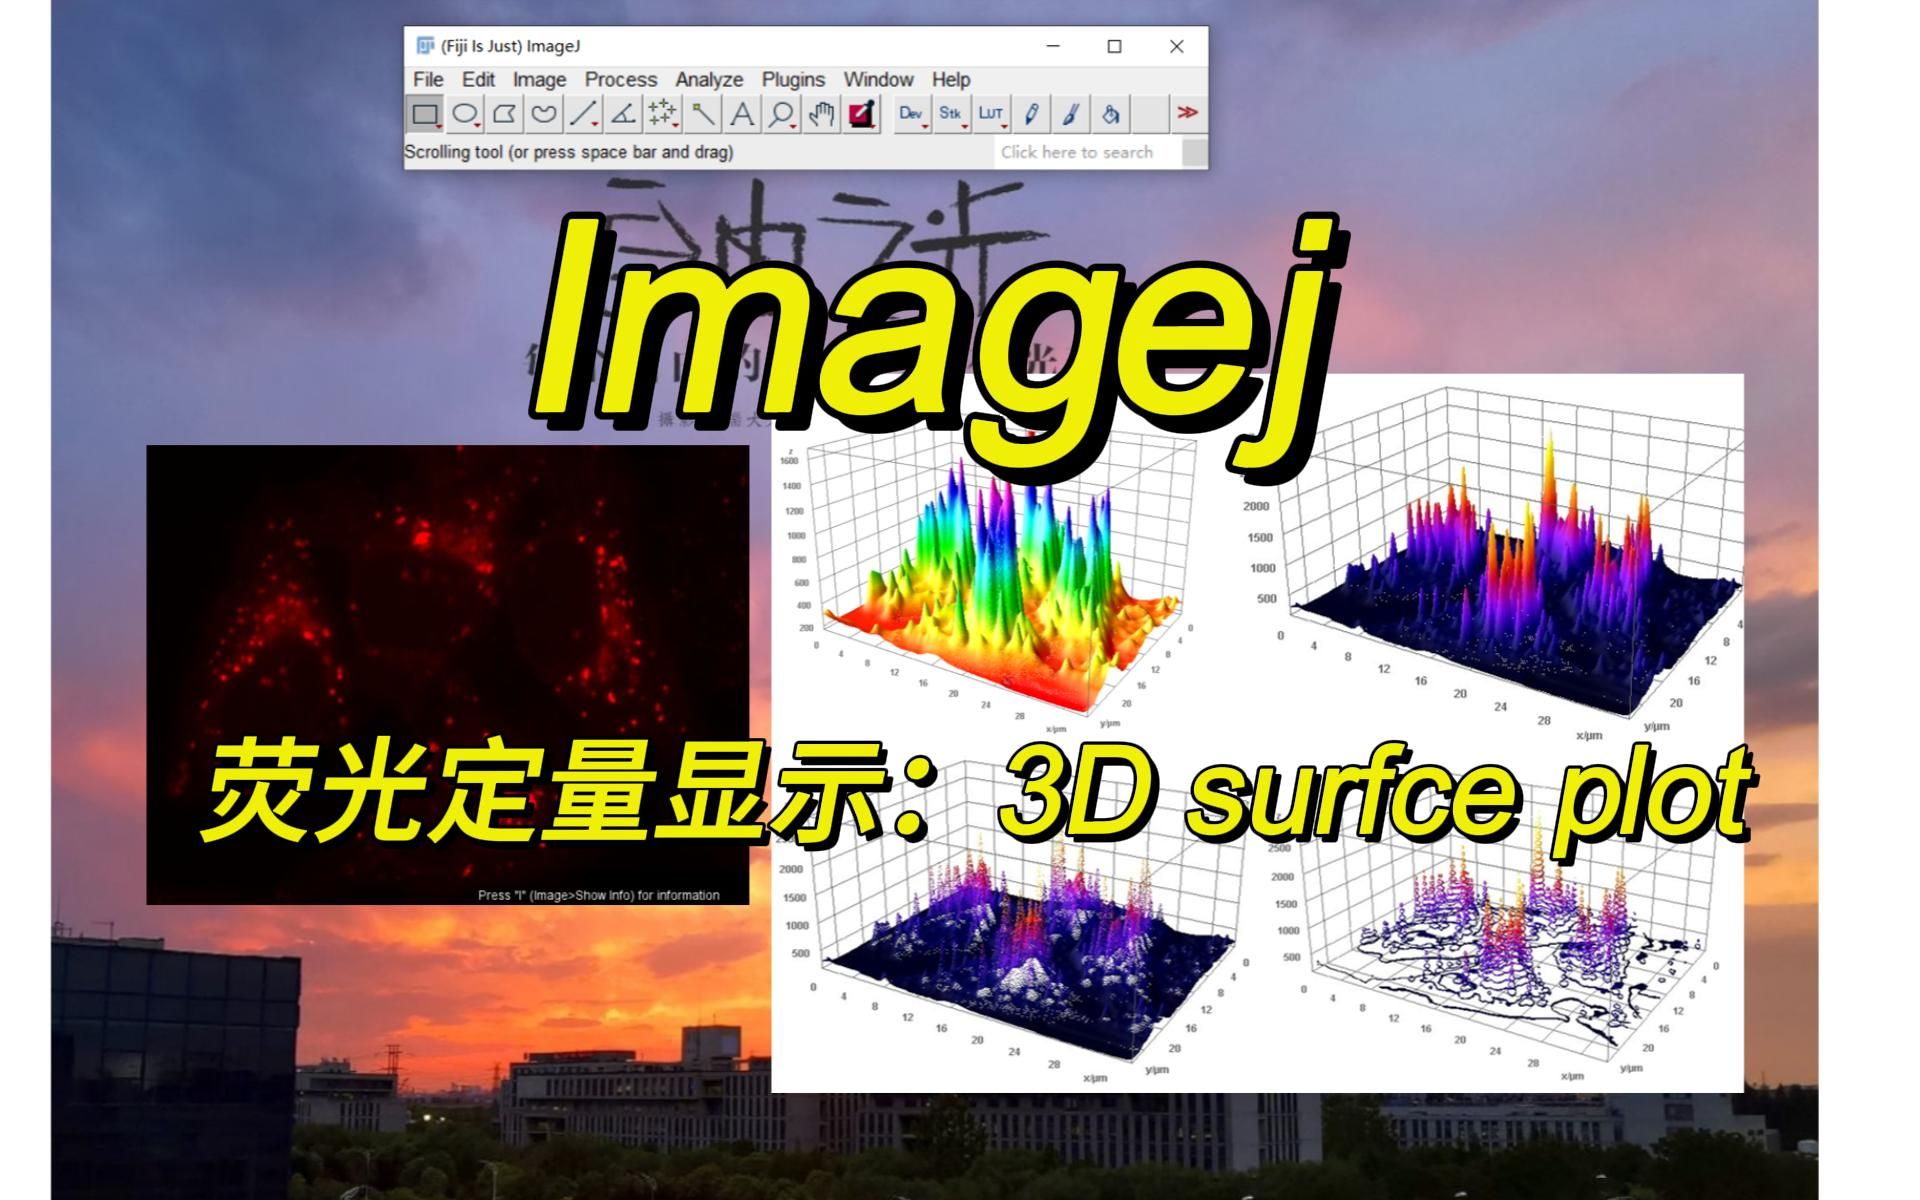The image size is (1920, 1200).
Task: Open the Plugins menu
Action: pos(793,80)
